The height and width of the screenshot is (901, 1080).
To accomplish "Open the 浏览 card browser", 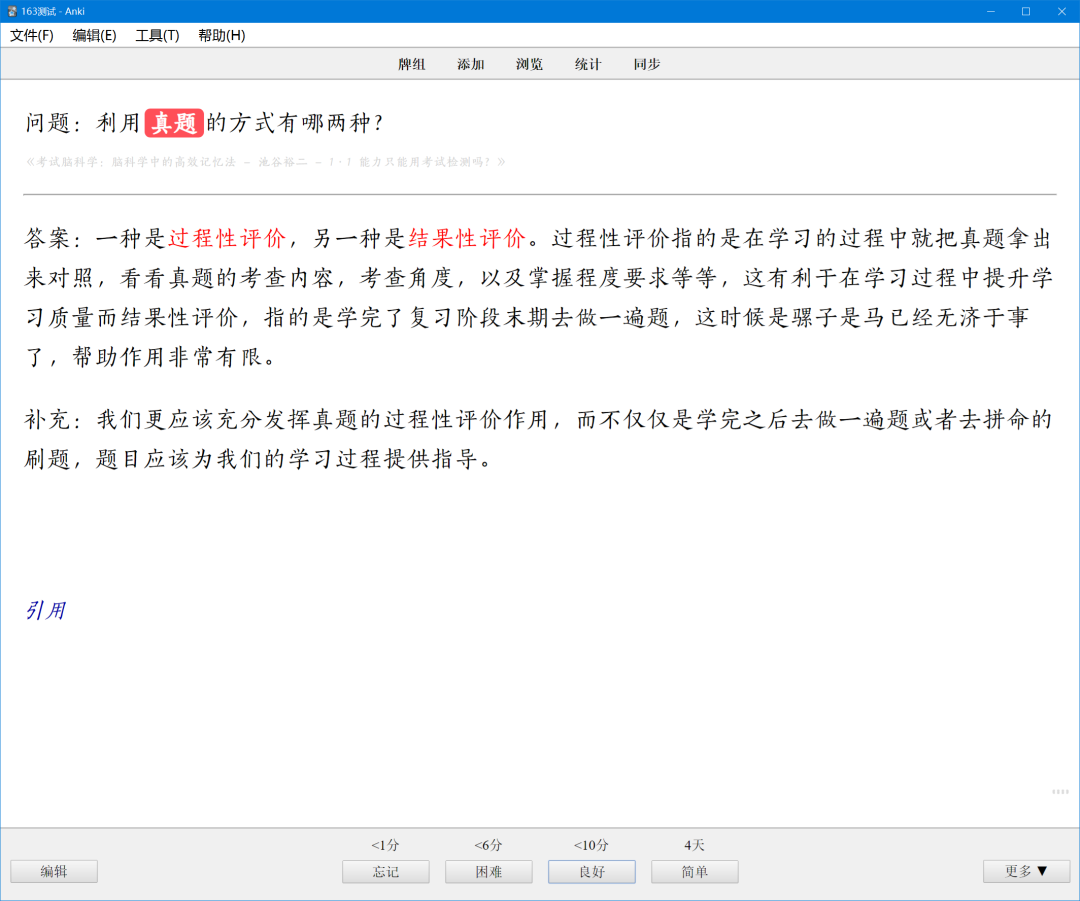I will [x=529, y=64].
